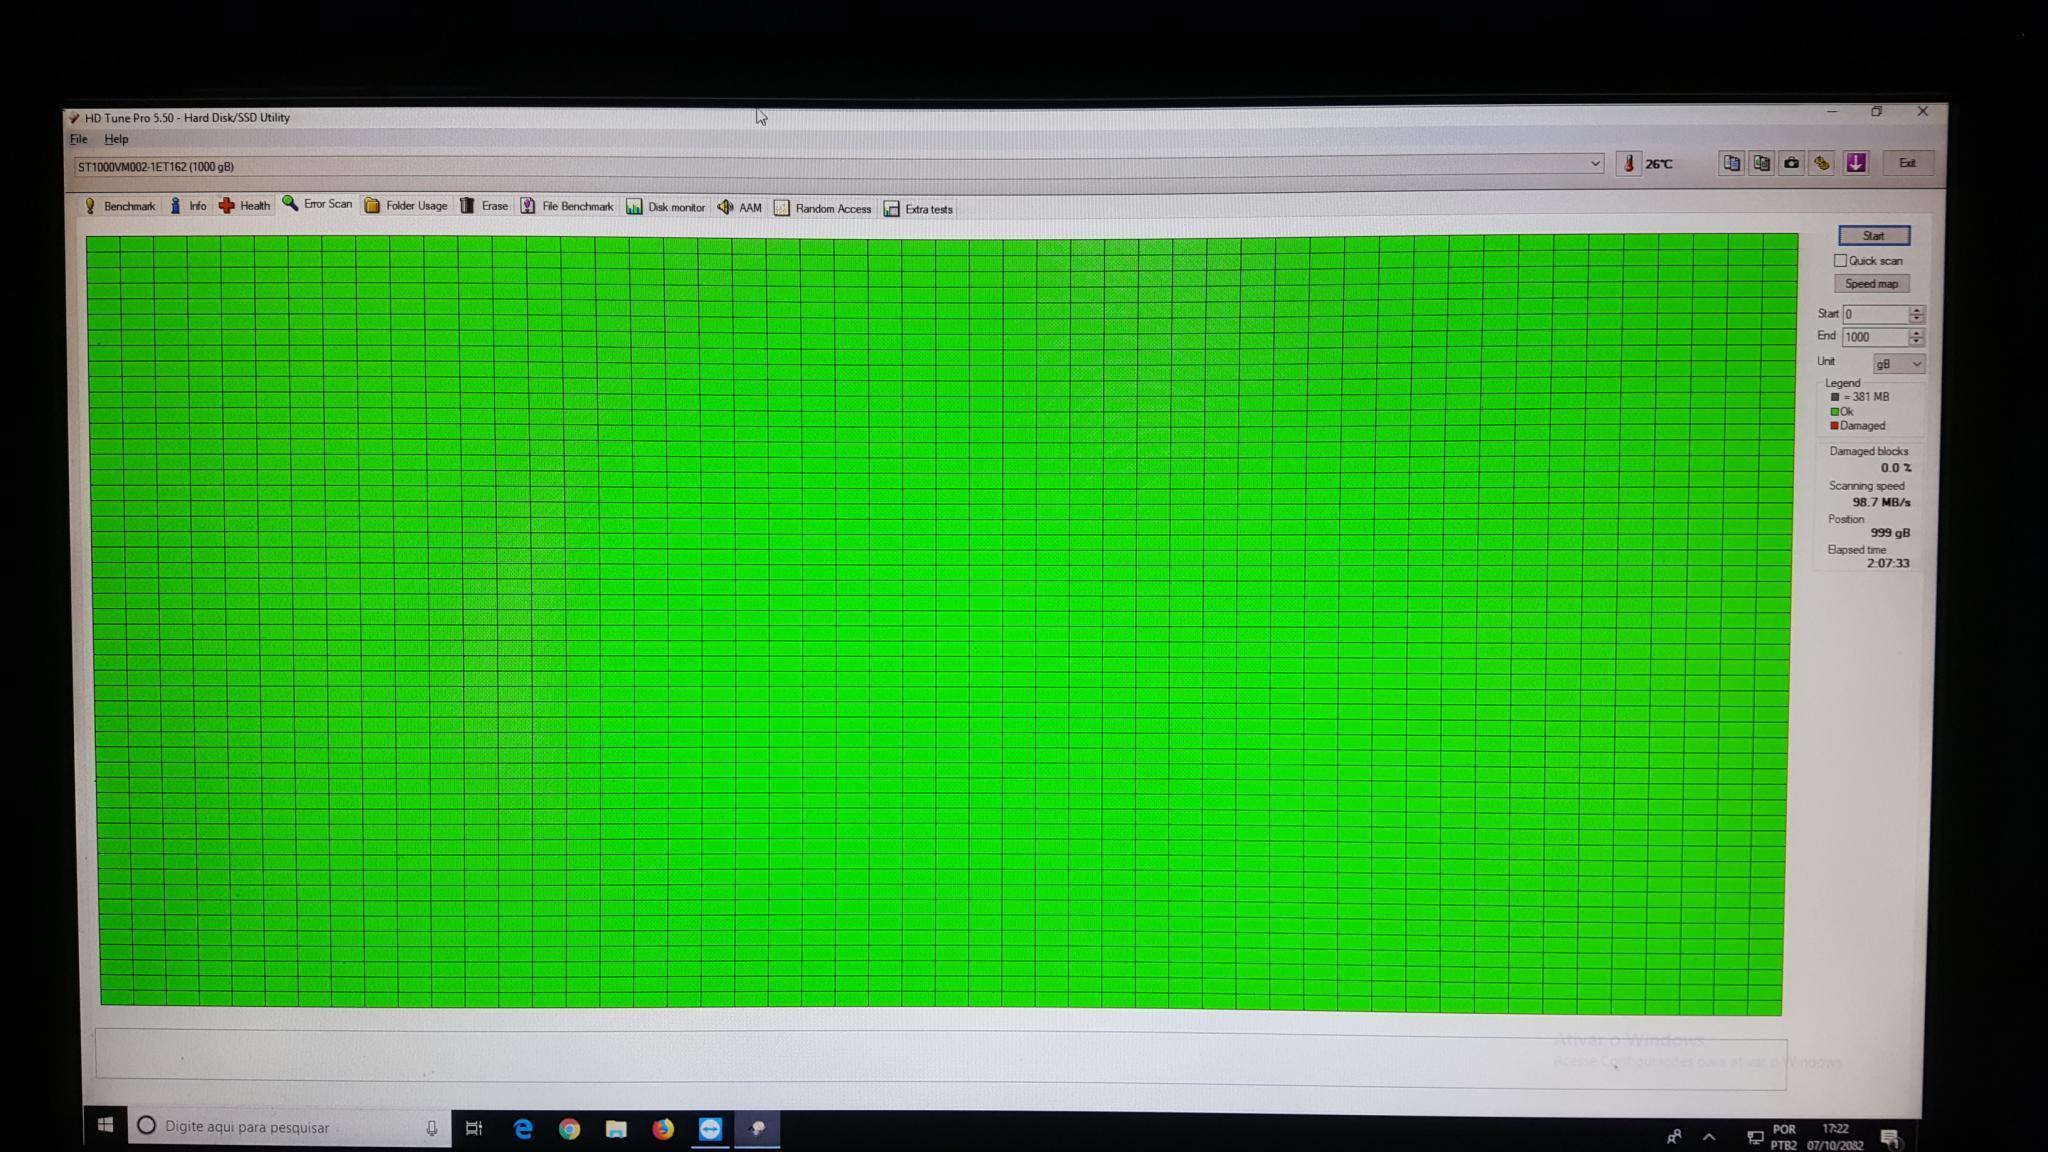Open the Windows Start menu
Image resolution: width=2048 pixels, height=1152 pixels.
click(x=105, y=1126)
